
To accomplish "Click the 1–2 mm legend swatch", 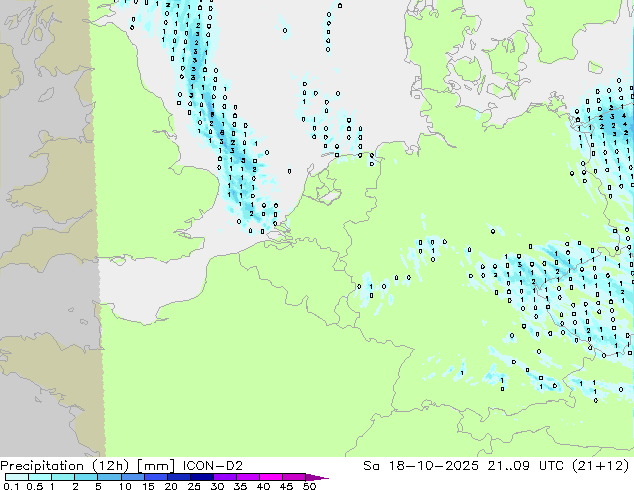I will (63, 477).
